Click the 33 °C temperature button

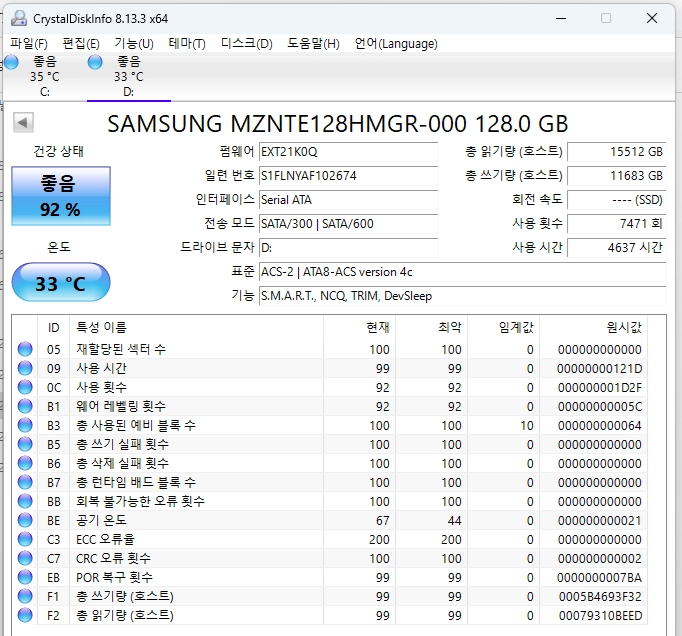61,282
